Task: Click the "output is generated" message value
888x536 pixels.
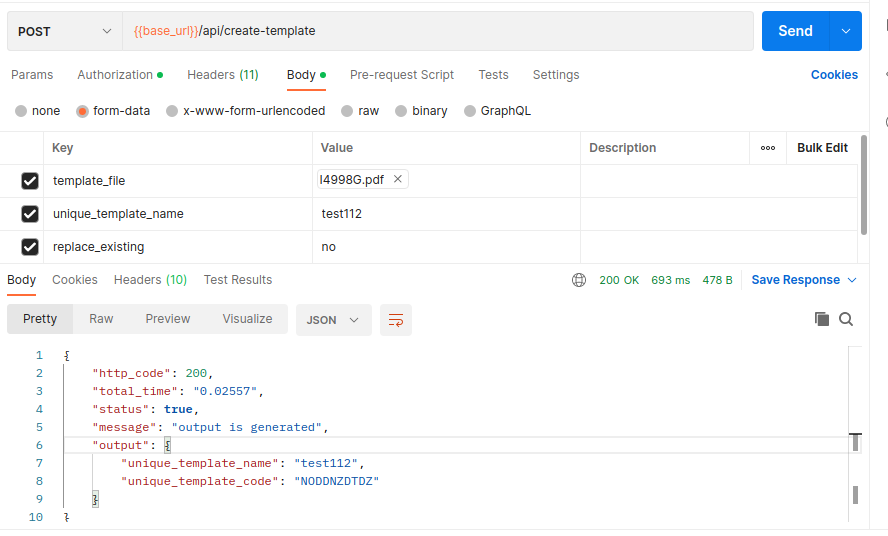Action: click(246, 427)
